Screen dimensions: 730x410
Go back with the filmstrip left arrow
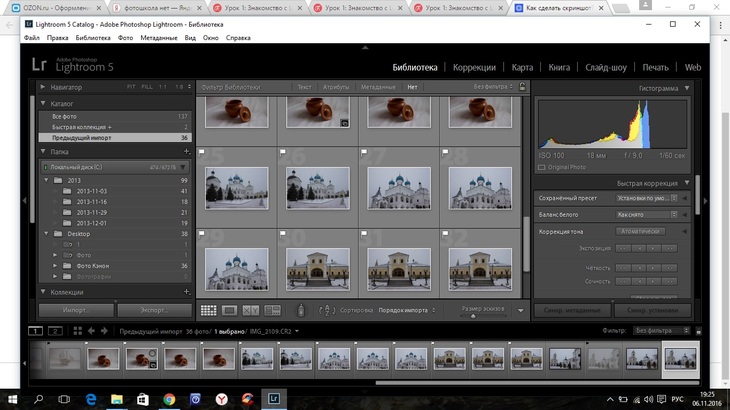click(x=91, y=331)
